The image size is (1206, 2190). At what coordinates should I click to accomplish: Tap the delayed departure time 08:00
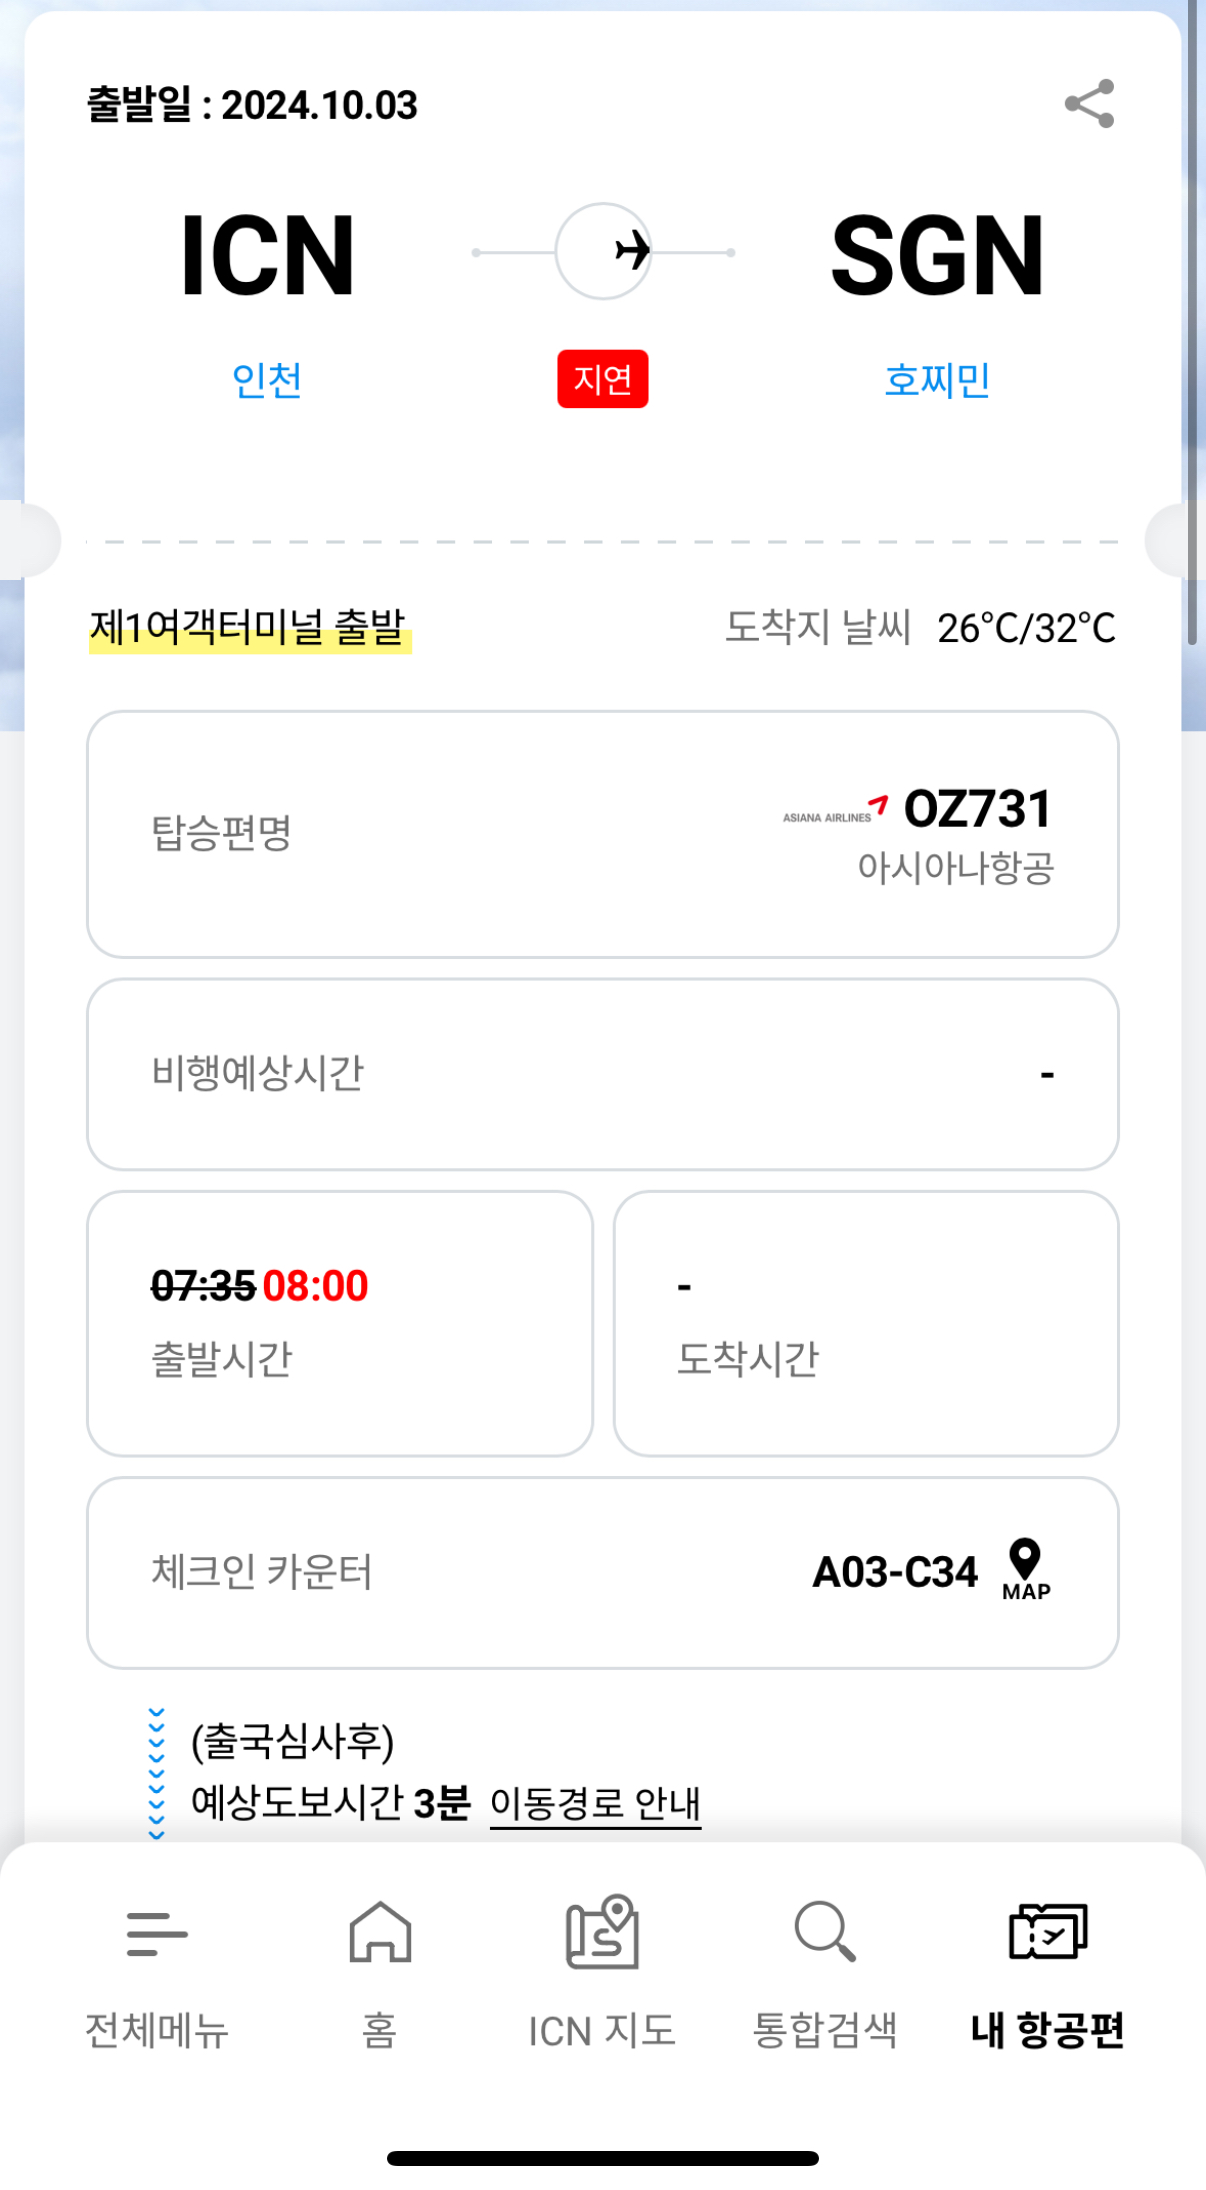(315, 1286)
